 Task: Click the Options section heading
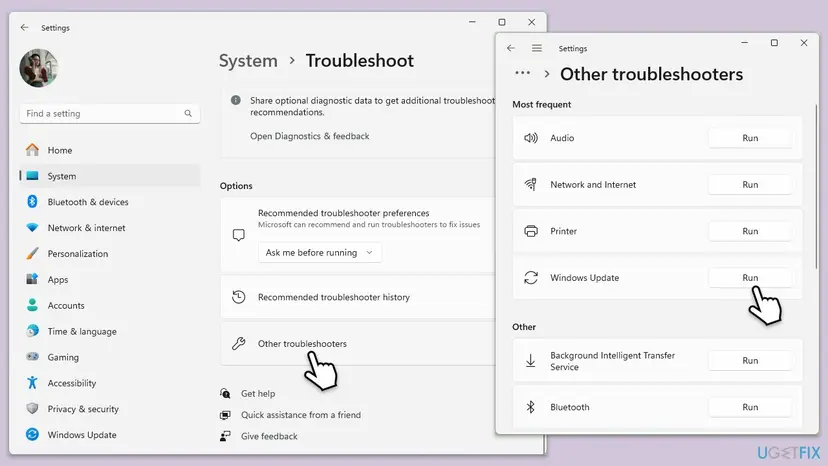tap(236, 186)
